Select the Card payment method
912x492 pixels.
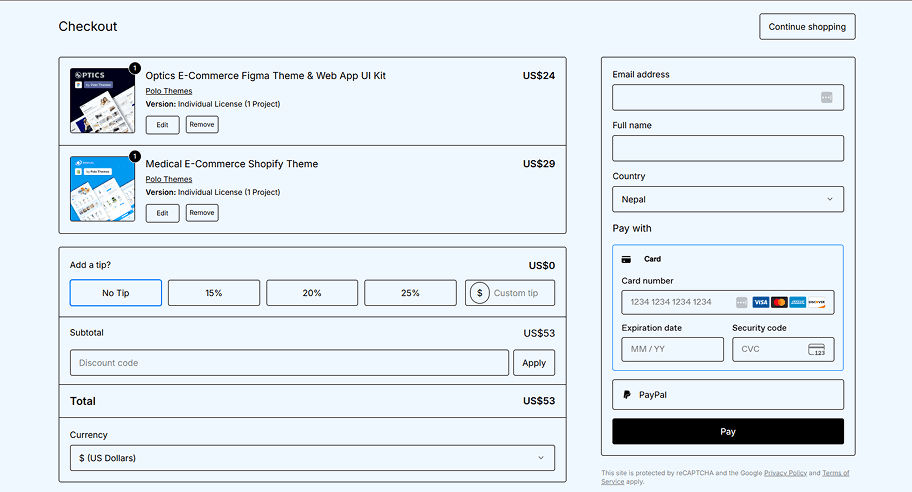click(x=728, y=259)
